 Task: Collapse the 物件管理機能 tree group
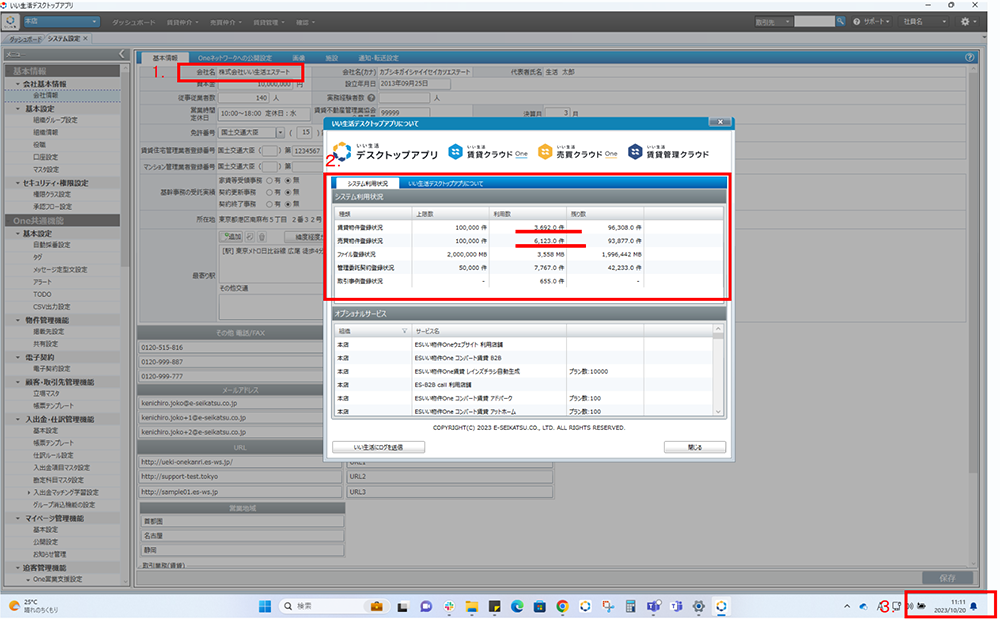[18, 320]
